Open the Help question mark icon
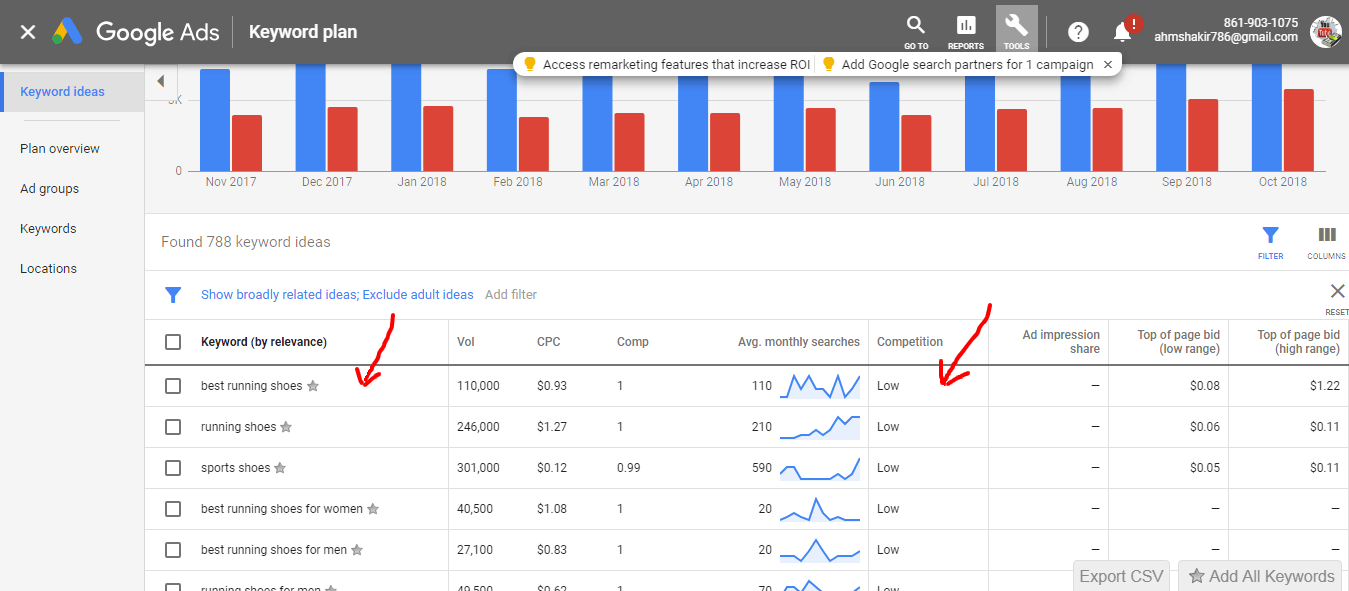The image size is (1349, 591). [1078, 32]
